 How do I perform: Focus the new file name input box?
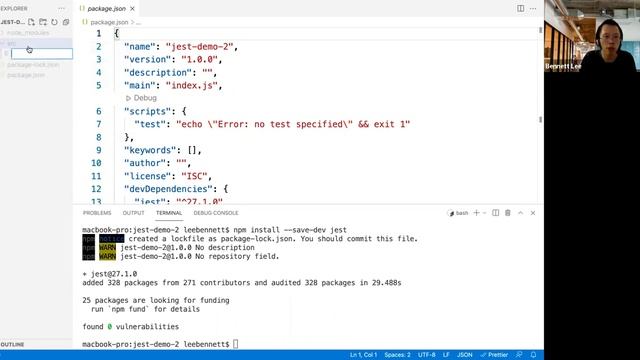42,53
